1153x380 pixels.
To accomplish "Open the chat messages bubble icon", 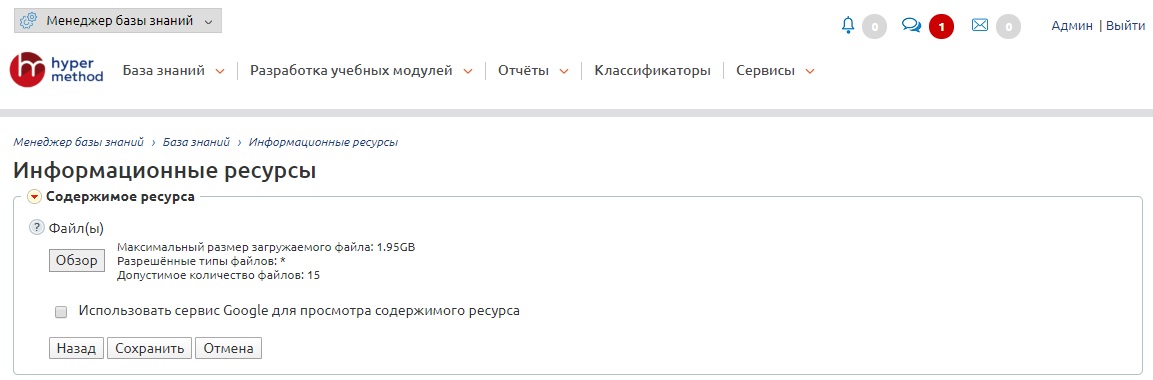I will click(x=911, y=26).
